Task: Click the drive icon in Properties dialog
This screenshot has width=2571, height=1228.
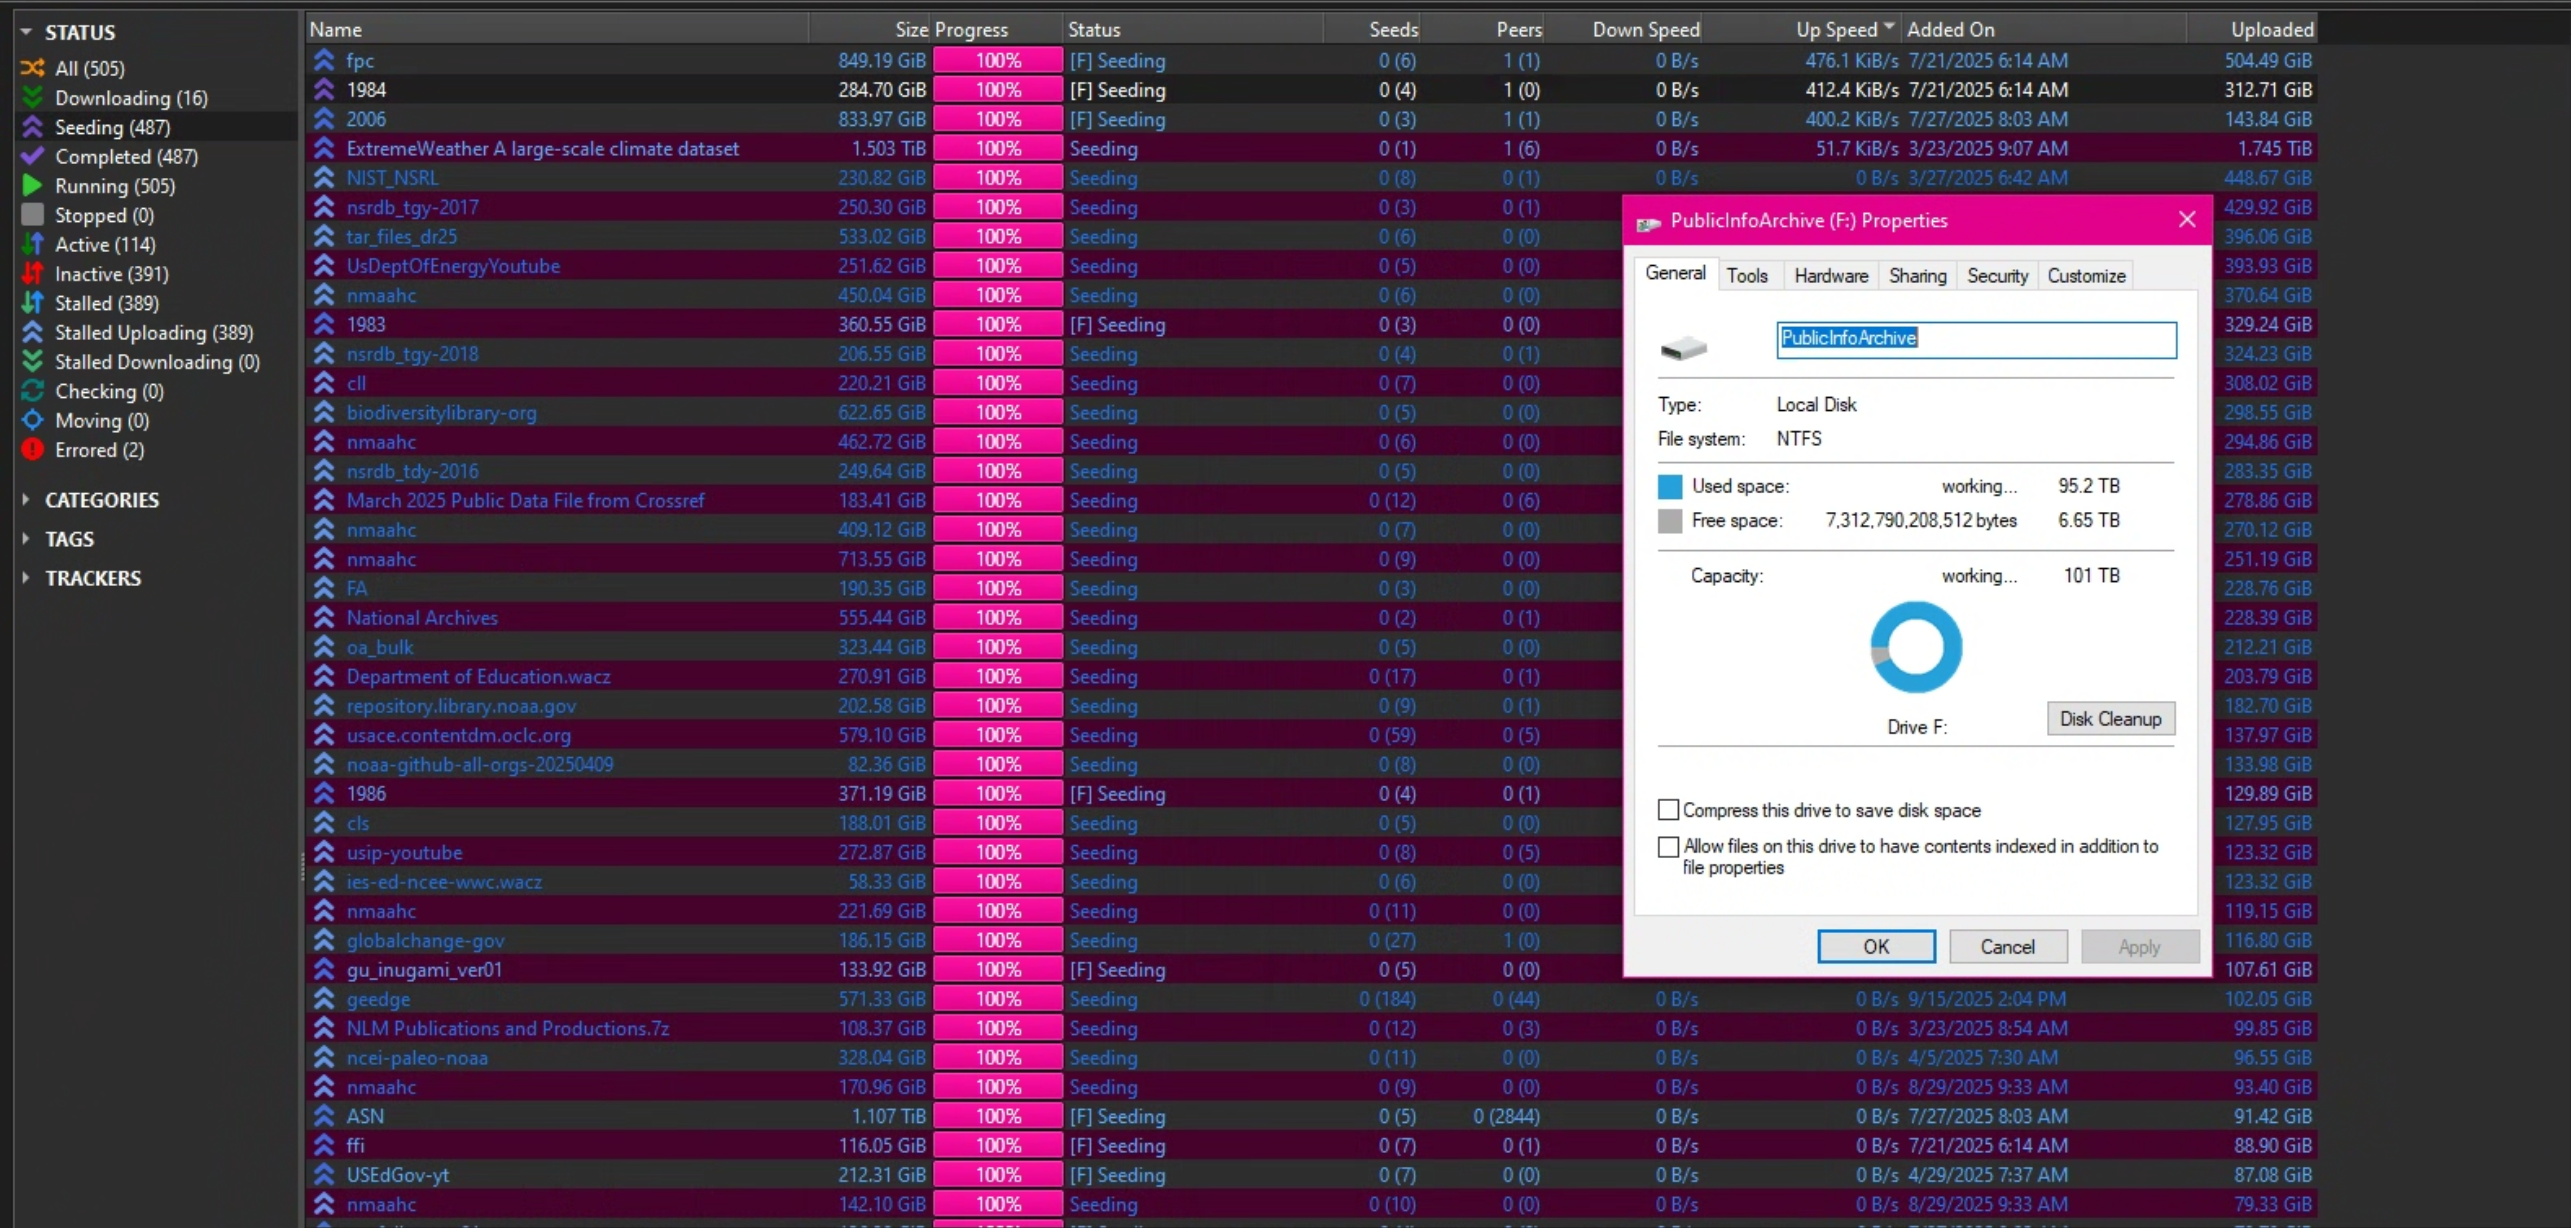Action: 1683,348
